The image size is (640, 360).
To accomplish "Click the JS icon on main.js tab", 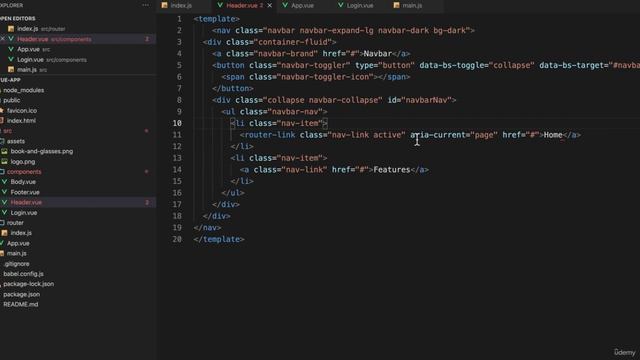I will tap(396, 5).
